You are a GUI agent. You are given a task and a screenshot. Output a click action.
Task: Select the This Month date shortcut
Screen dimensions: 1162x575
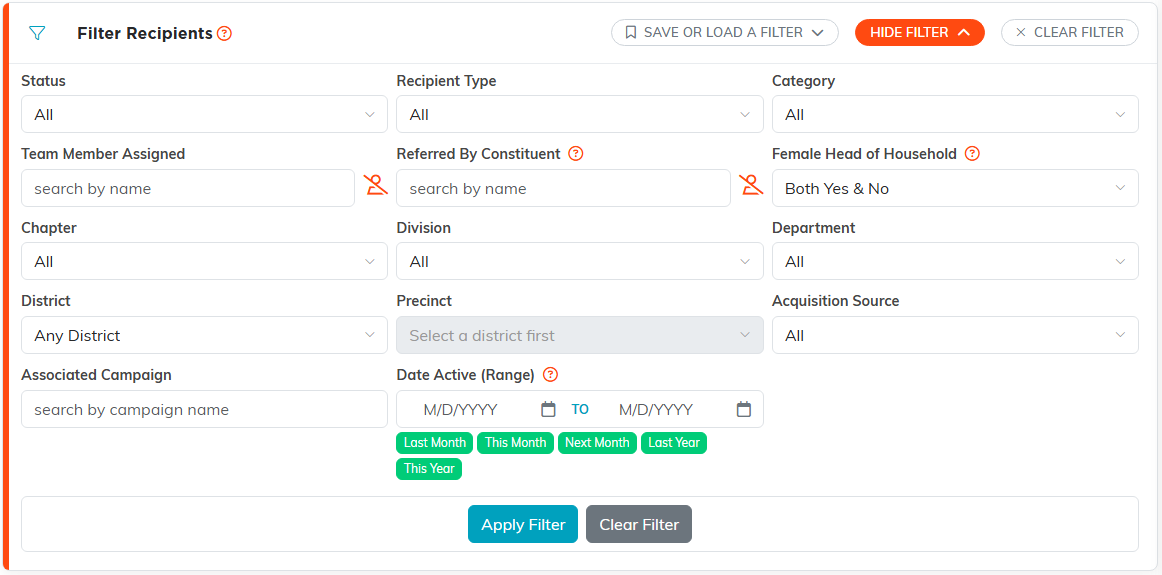coord(516,443)
